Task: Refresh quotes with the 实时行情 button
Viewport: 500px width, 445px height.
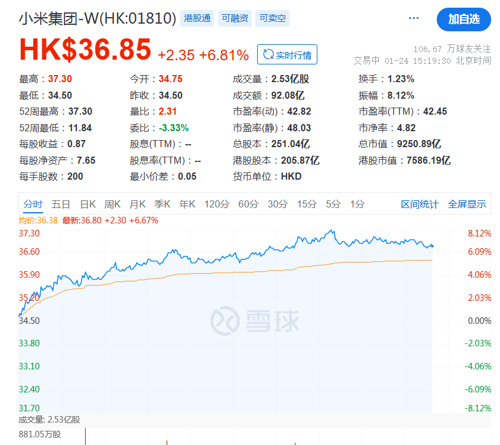Action: point(287,54)
